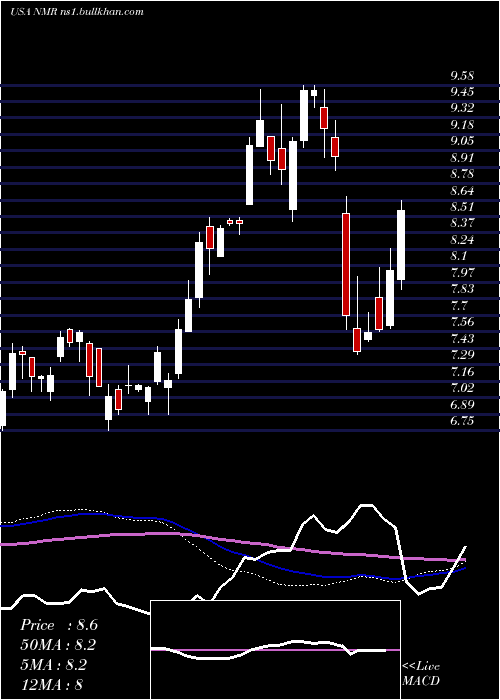Click the 9.32 price axis label
This screenshot has height=700, width=500.
[x=462, y=108]
